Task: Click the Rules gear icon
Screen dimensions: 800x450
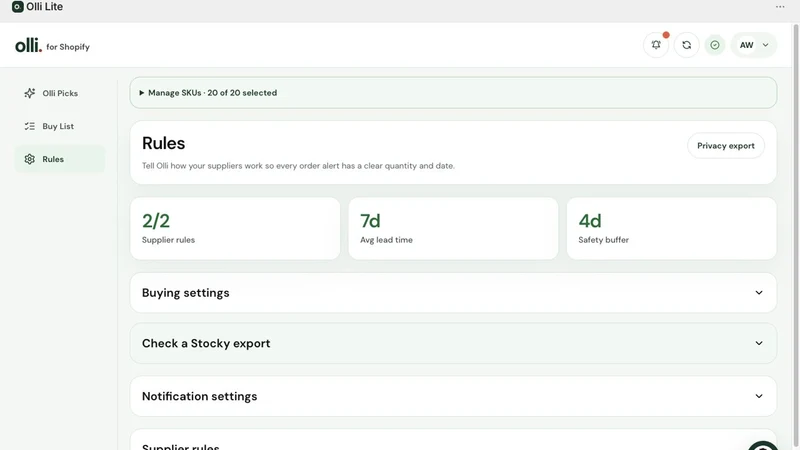Action: [x=30, y=159]
